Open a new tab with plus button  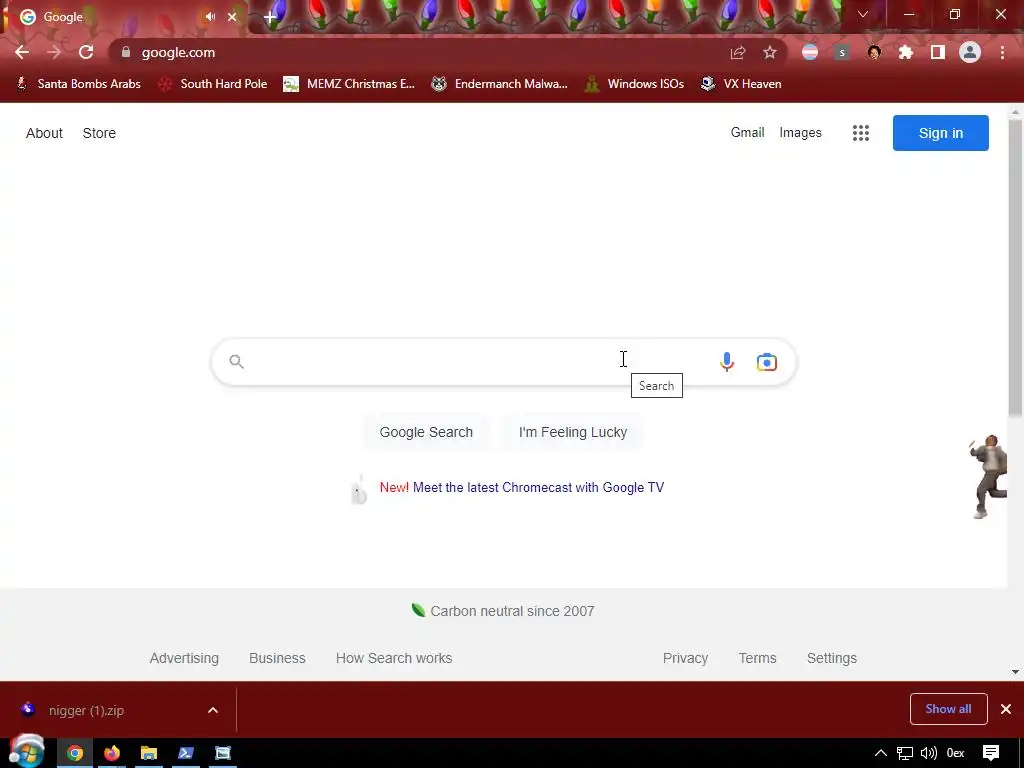click(x=270, y=17)
